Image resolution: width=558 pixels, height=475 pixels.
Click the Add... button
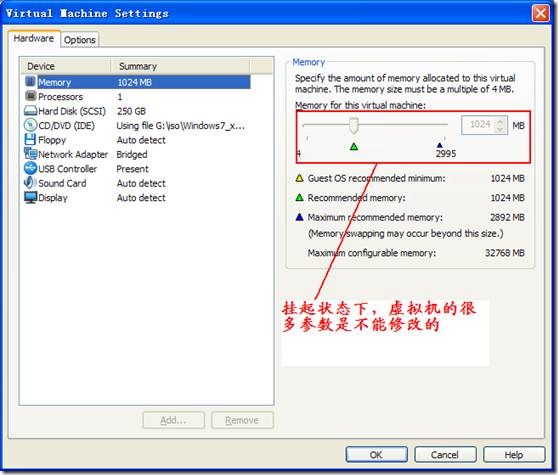pyautogui.click(x=174, y=420)
